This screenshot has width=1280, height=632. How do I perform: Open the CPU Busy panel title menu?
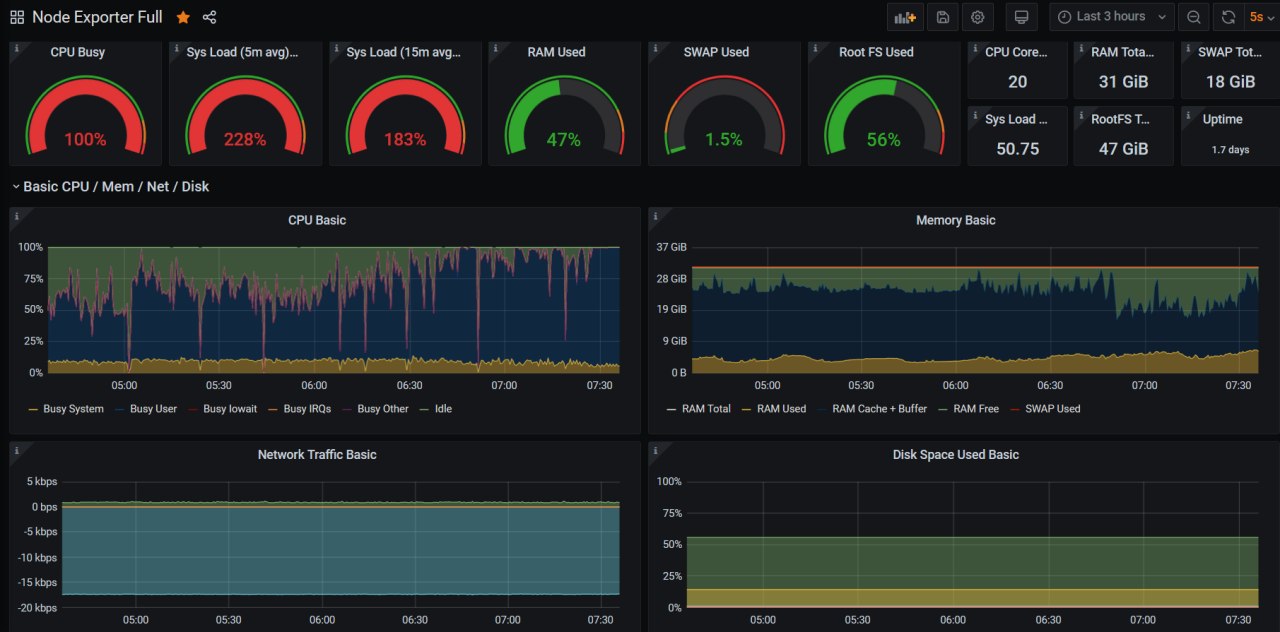tap(78, 52)
